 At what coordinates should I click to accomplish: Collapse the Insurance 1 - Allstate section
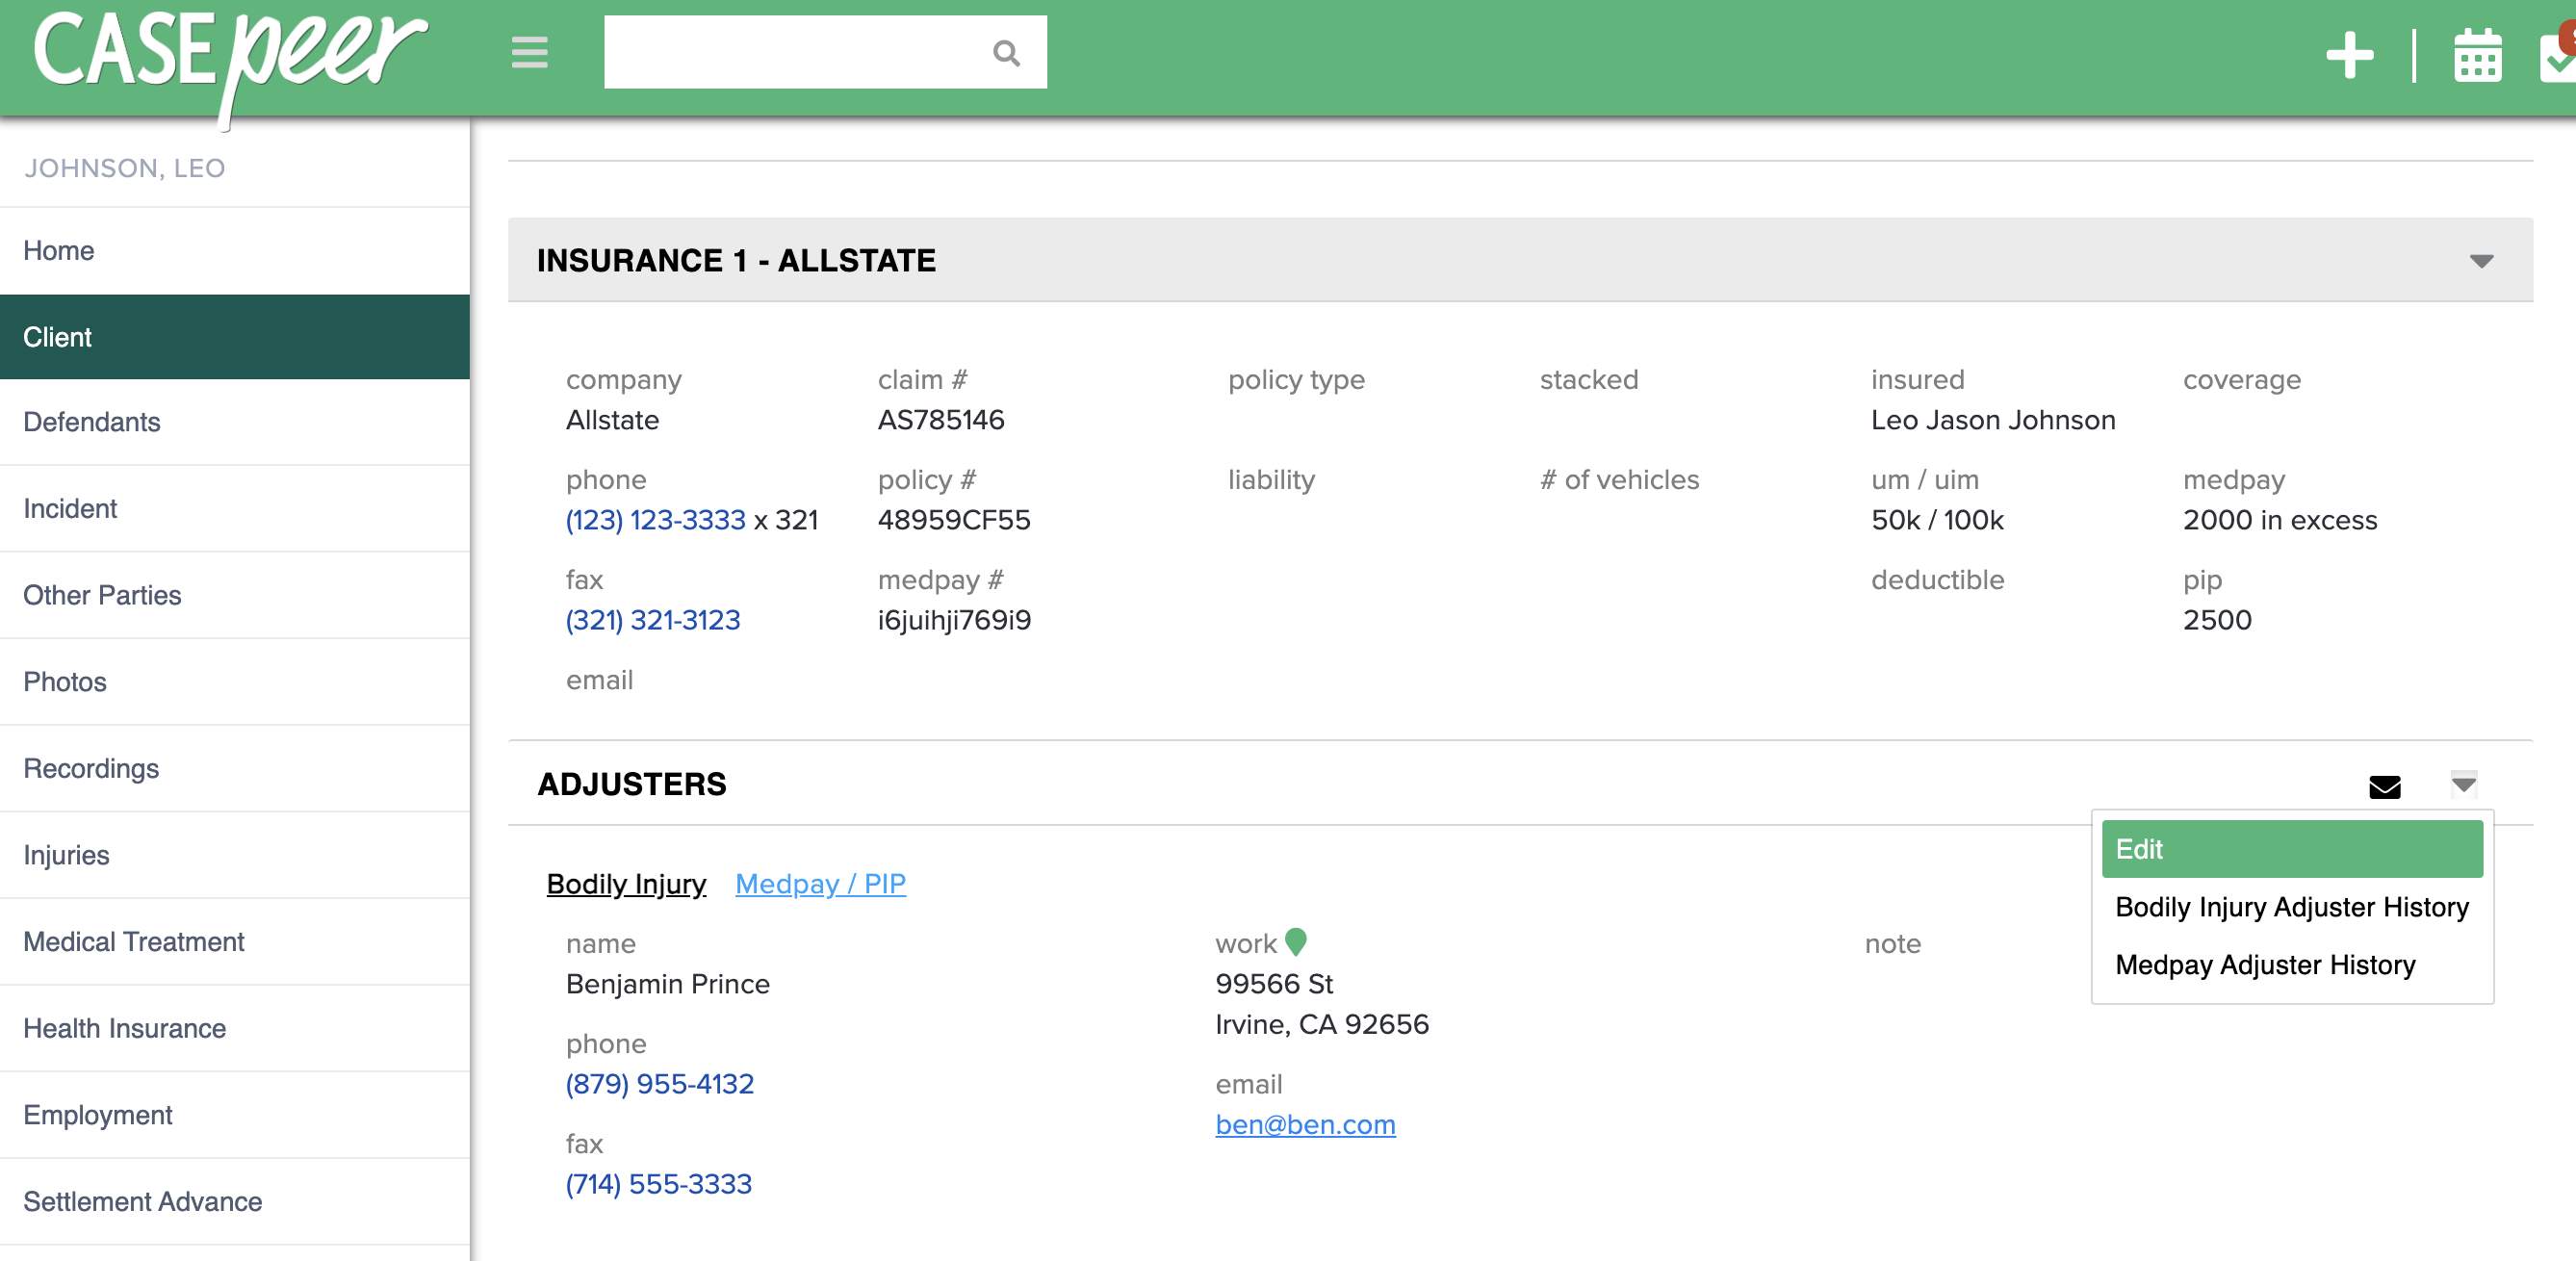2480,261
